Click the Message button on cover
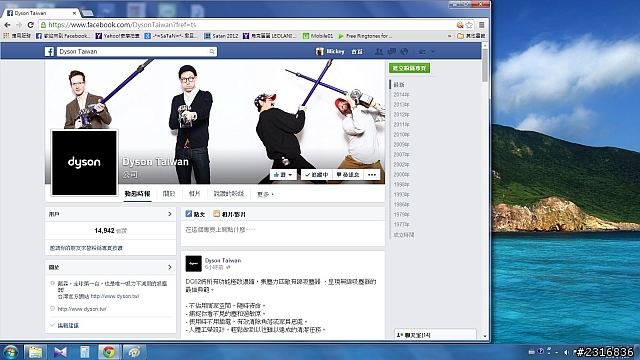 (348, 175)
